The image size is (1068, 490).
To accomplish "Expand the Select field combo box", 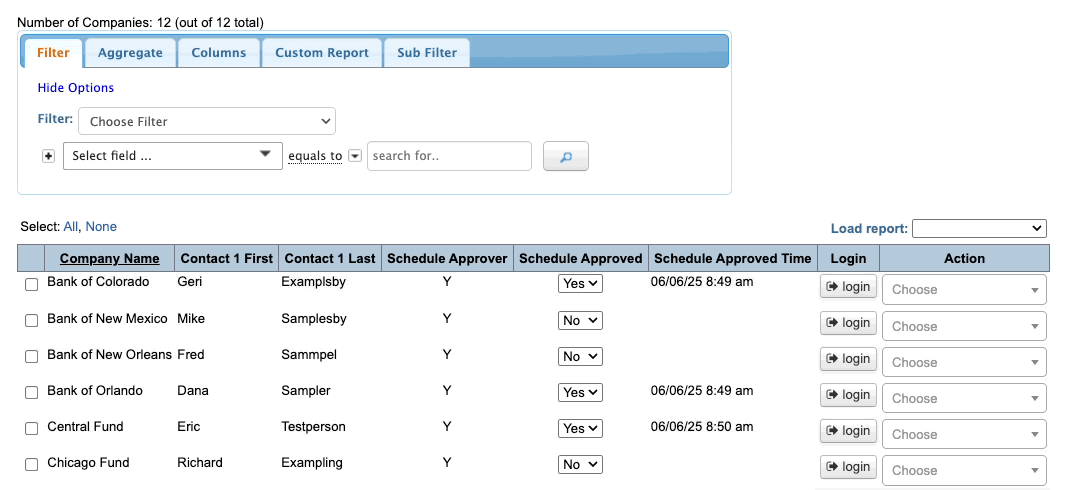I will tap(173, 156).
